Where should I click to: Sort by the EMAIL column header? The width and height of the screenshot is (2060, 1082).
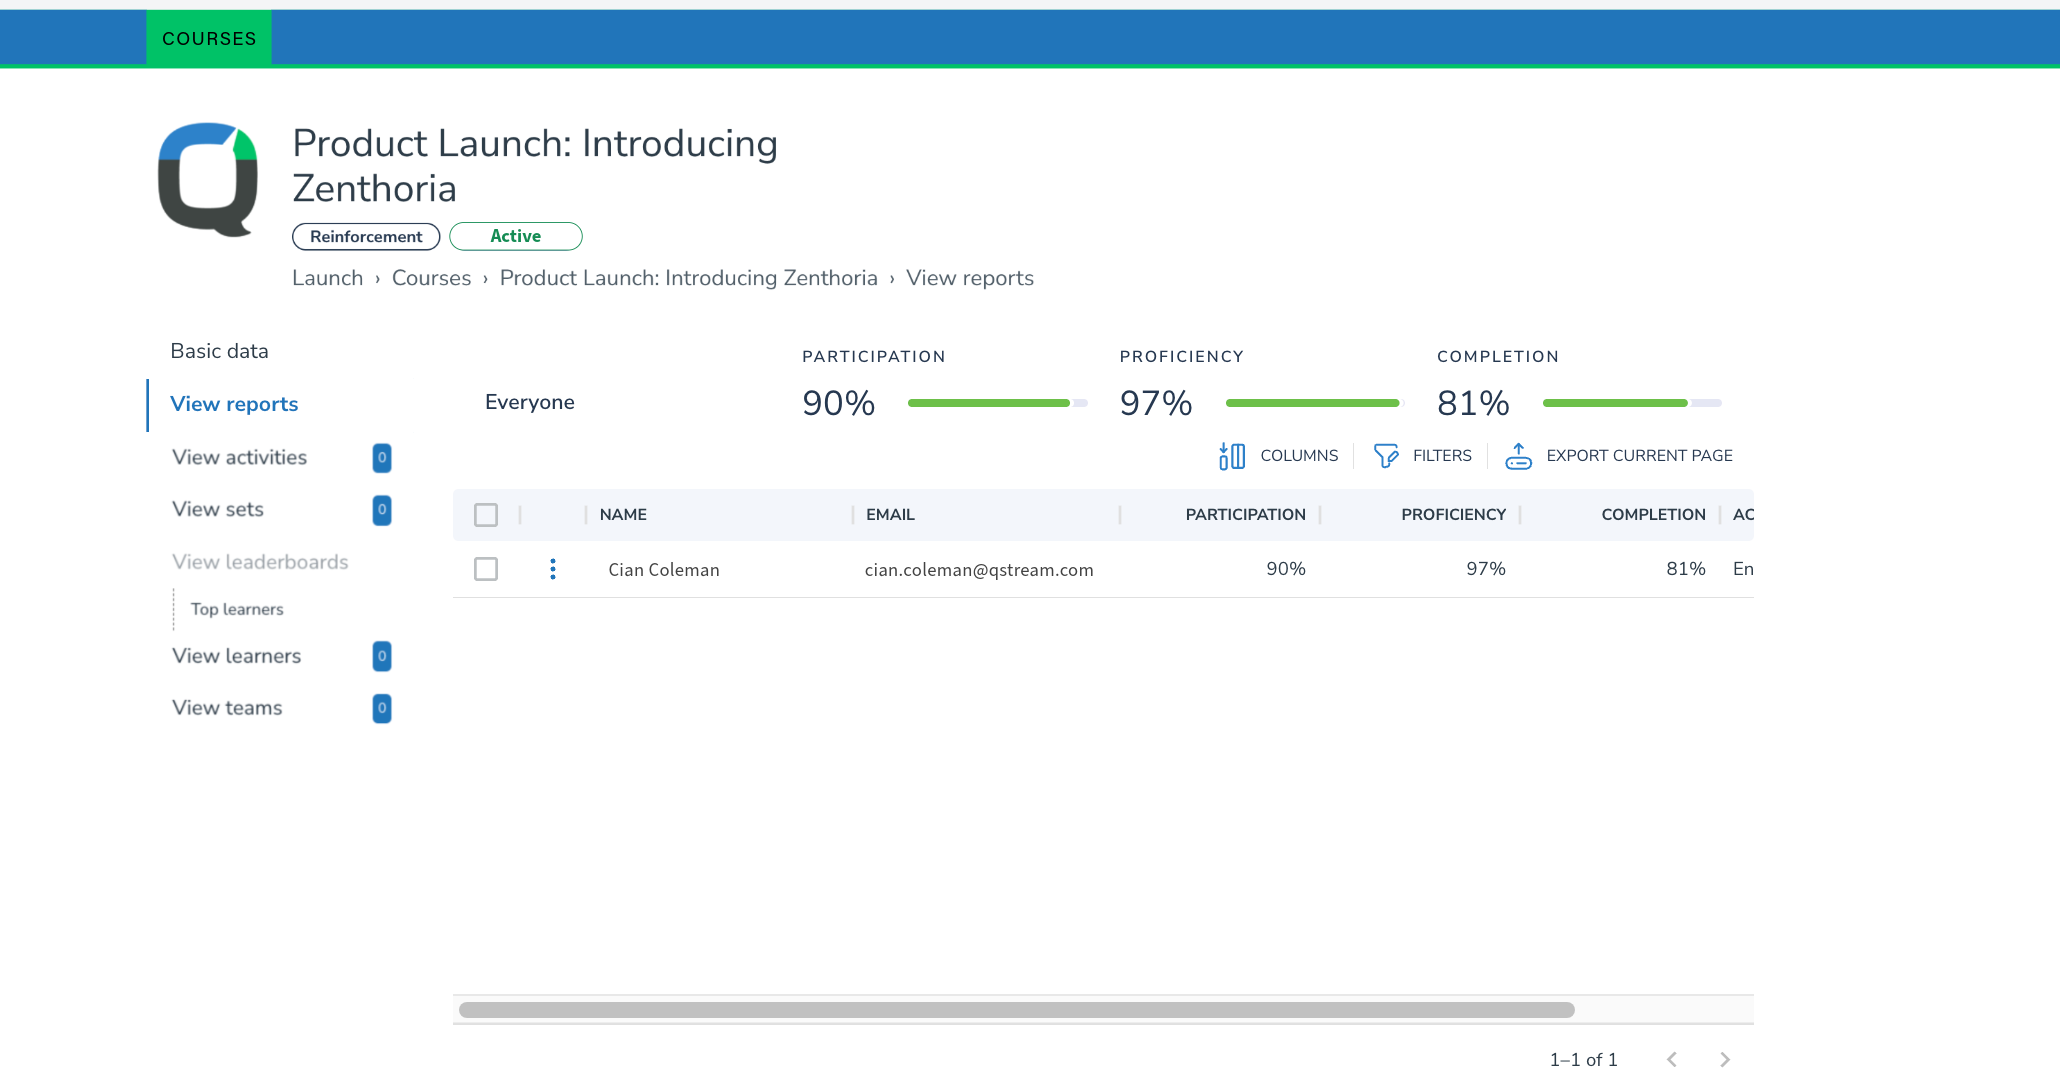tap(890, 515)
